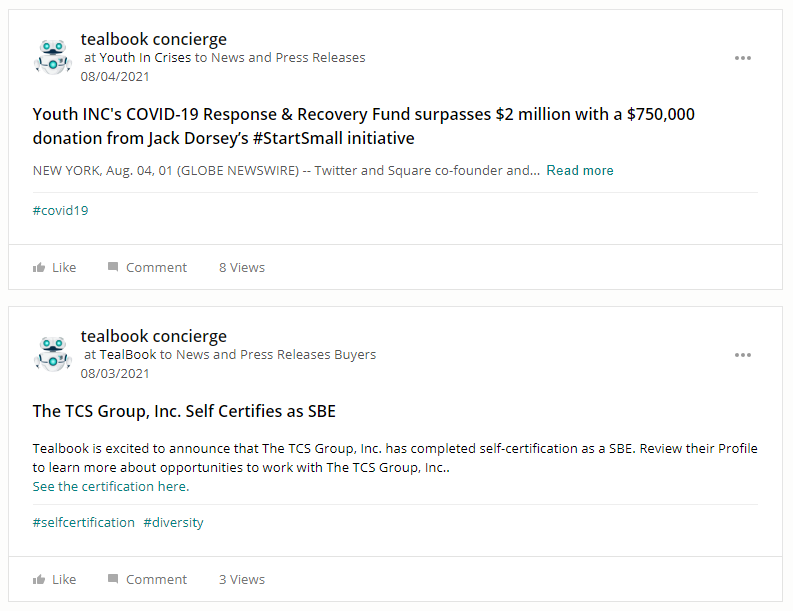This screenshot has width=793, height=611.
Task: Open the three-dot menu on the TCS Group post
Action: tap(742, 355)
